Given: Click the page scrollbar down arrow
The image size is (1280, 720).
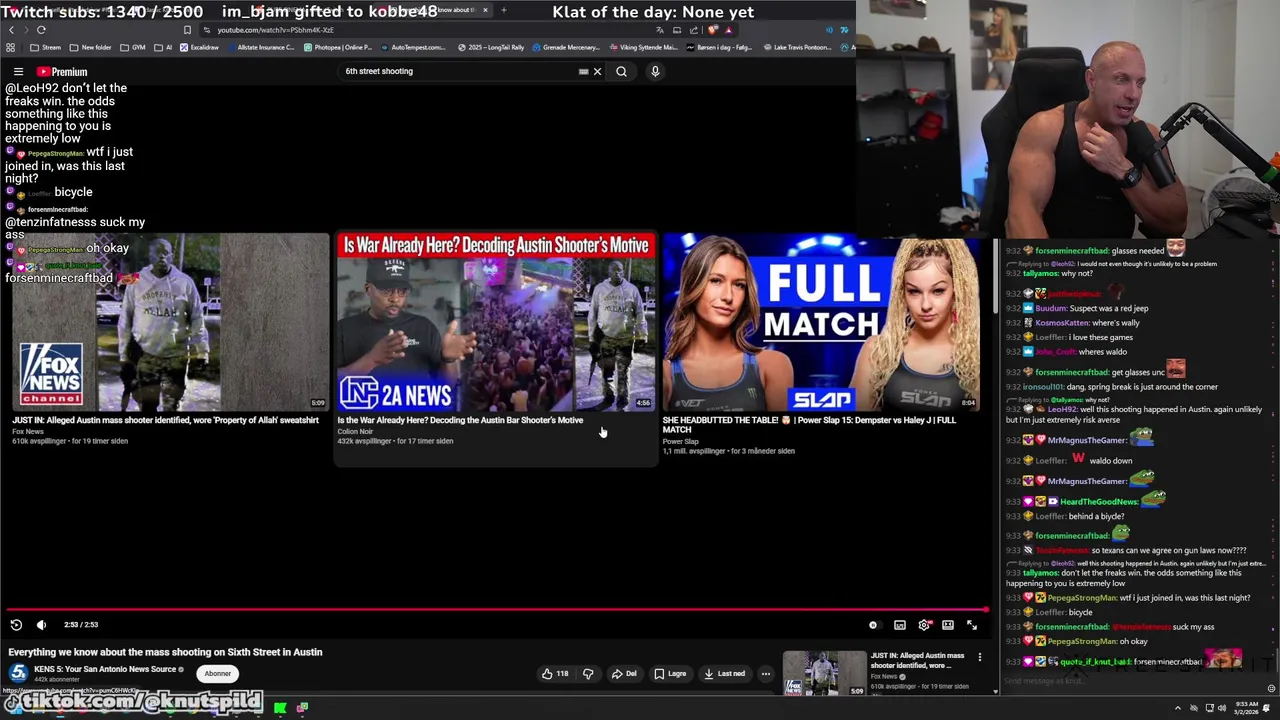Looking at the screenshot, I should tap(995, 690).
